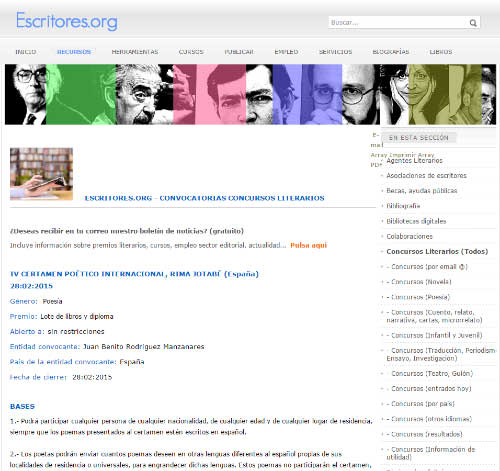Click the boletín de noticias question text

pyautogui.click(x=127, y=231)
